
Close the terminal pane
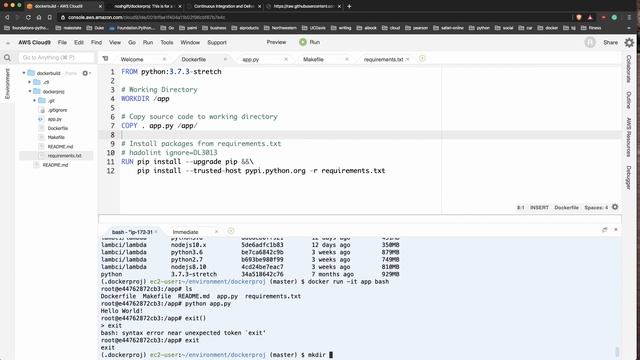pyautogui.click(x=616, y=230)
